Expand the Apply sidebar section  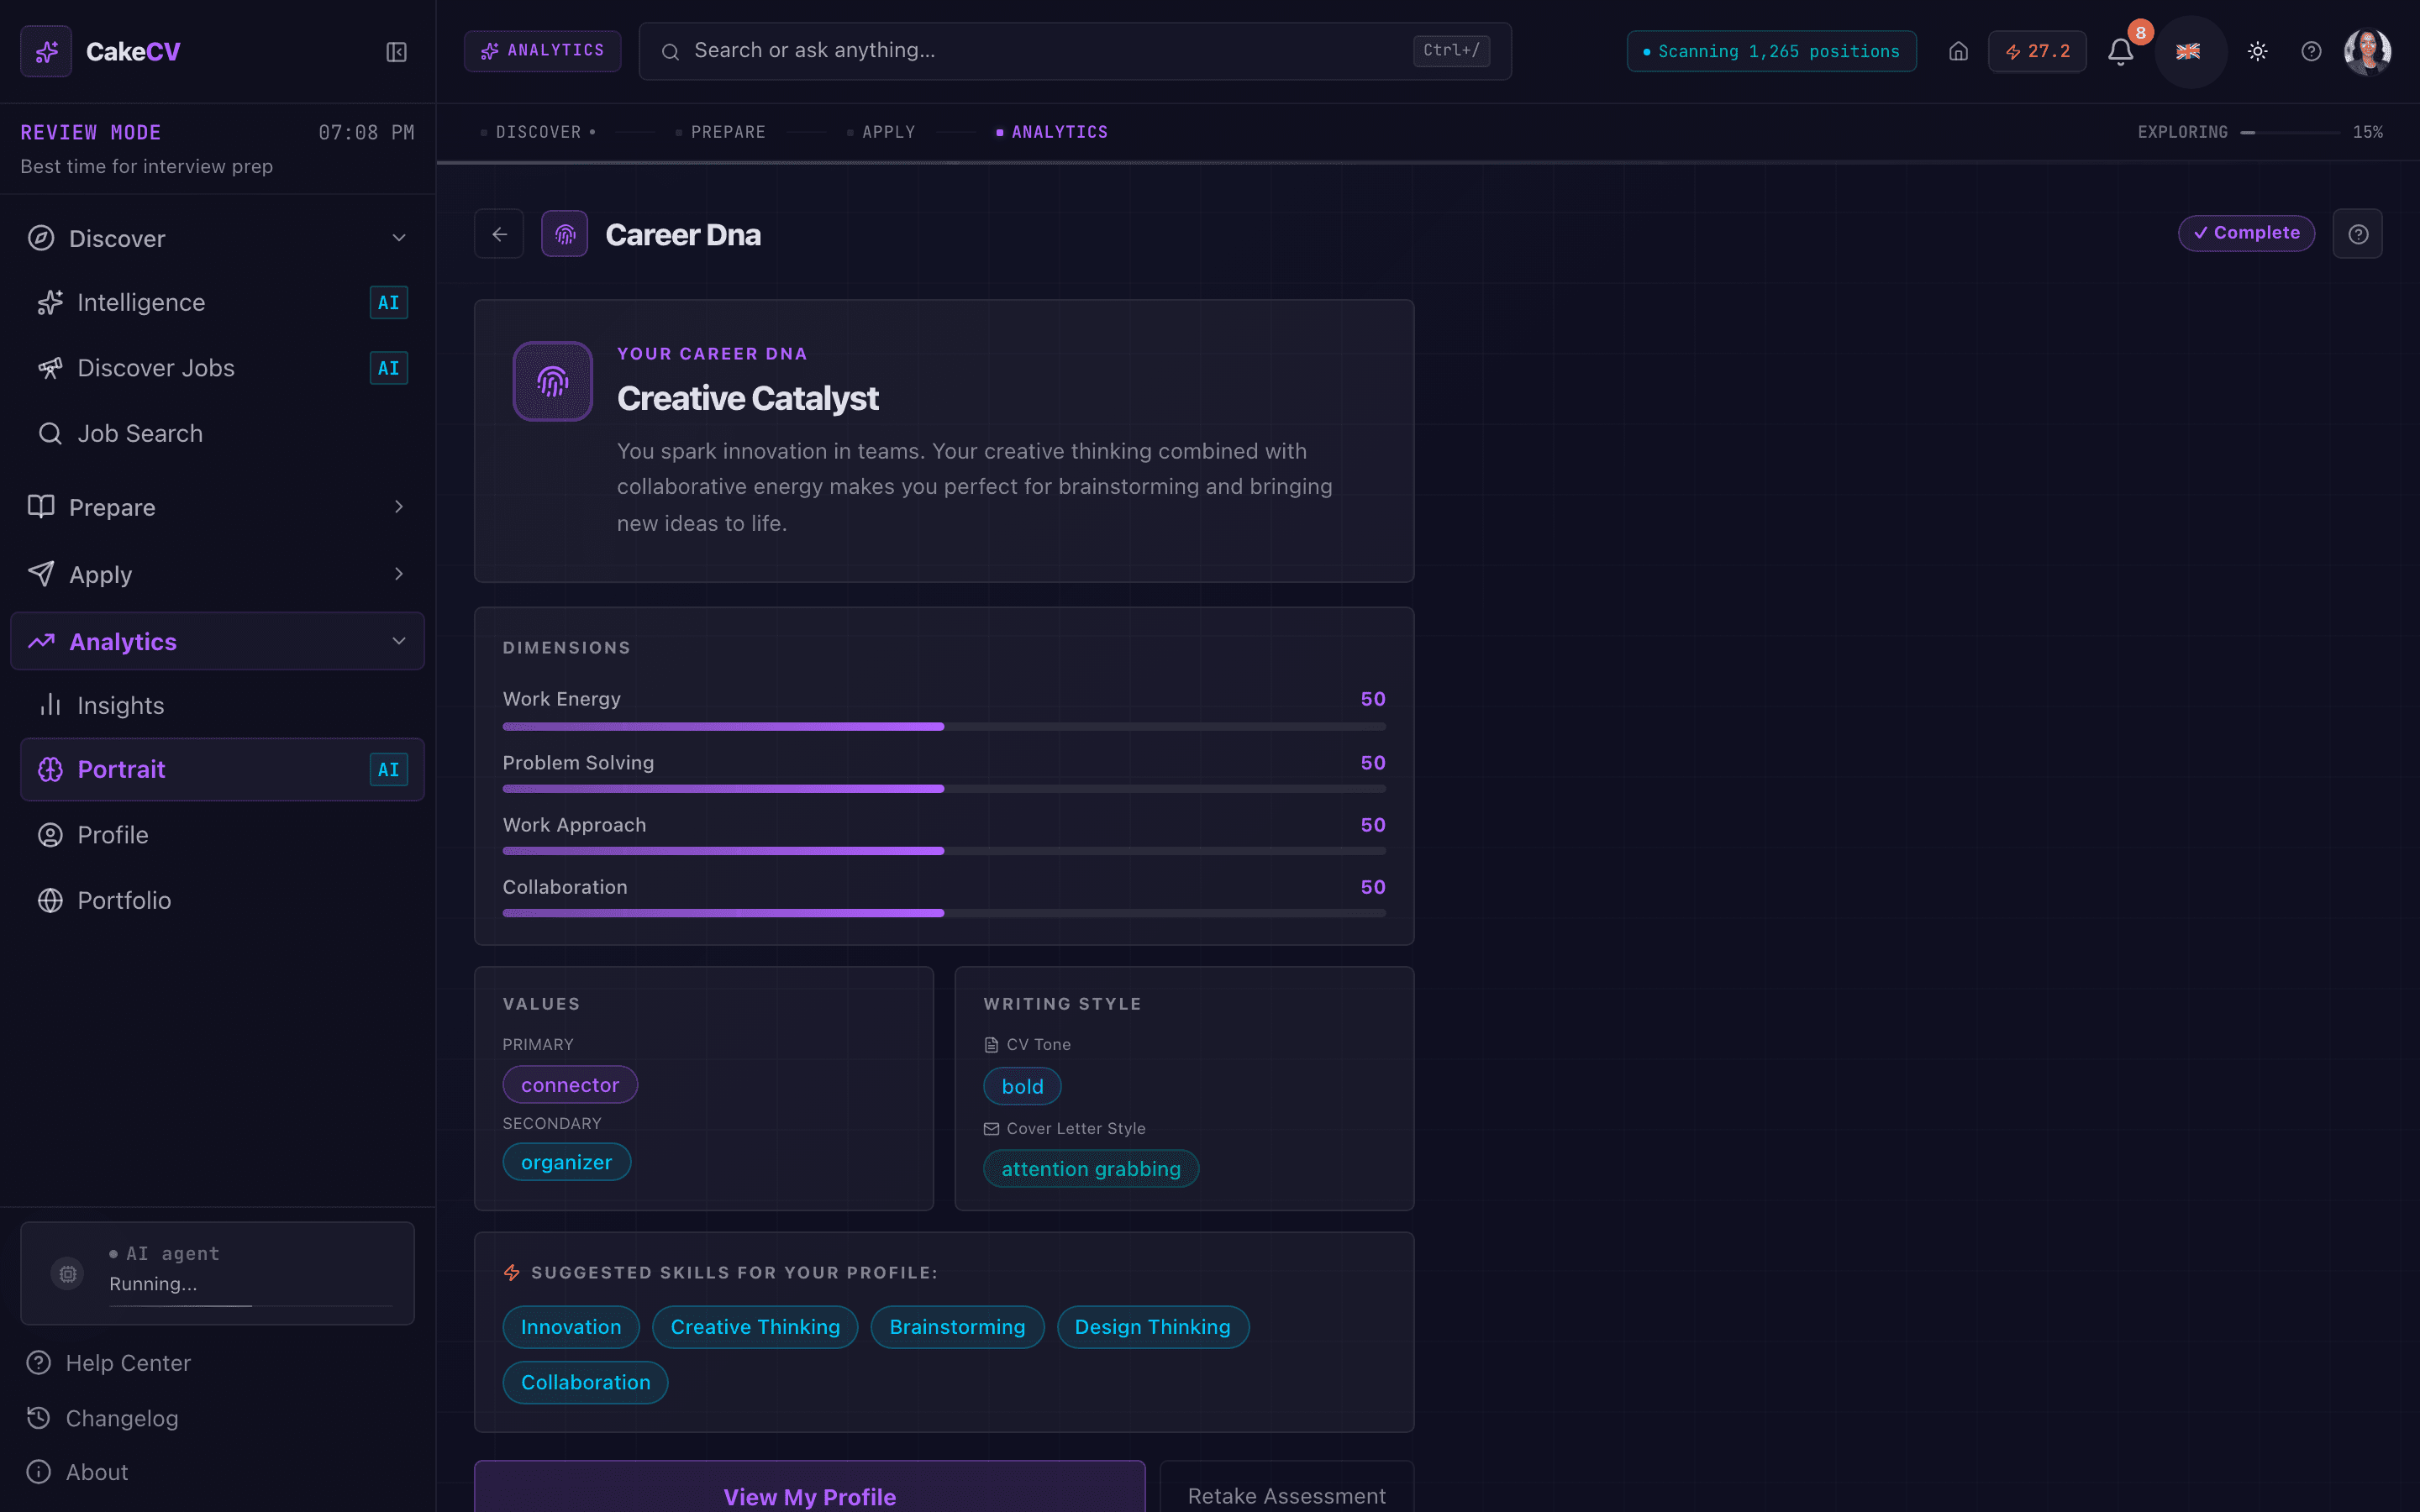click(x=217, y=574)
